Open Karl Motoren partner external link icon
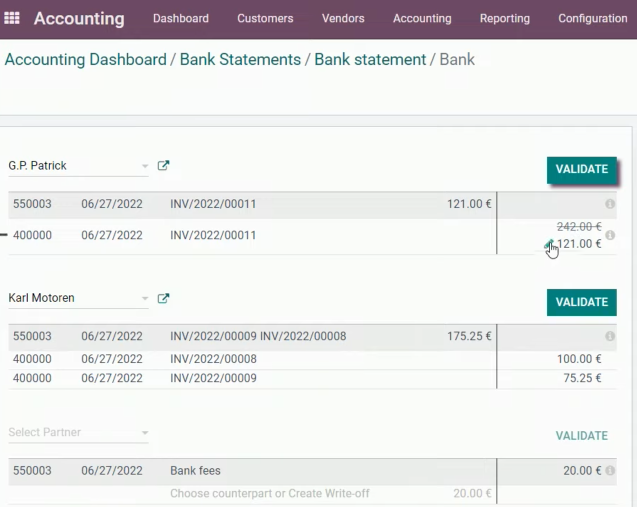 [x=163, y=299]
